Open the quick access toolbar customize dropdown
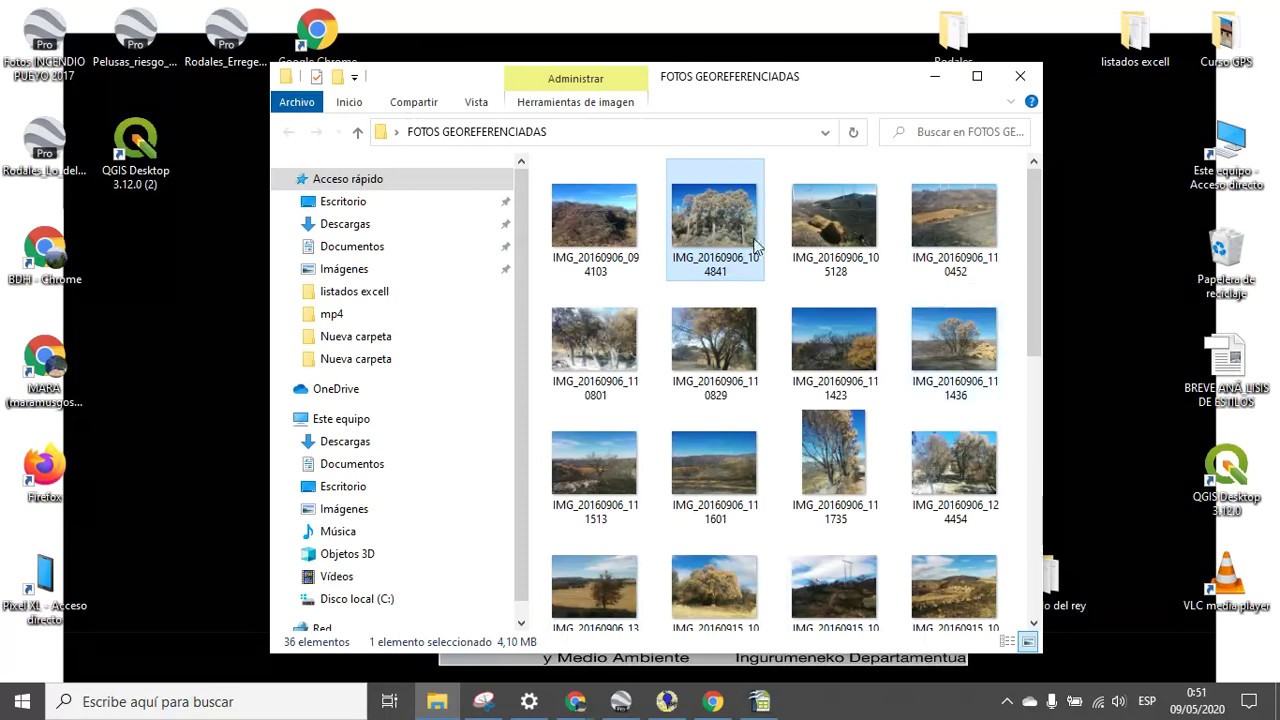Screen dimensions: 1280x720 pos(354,77)
